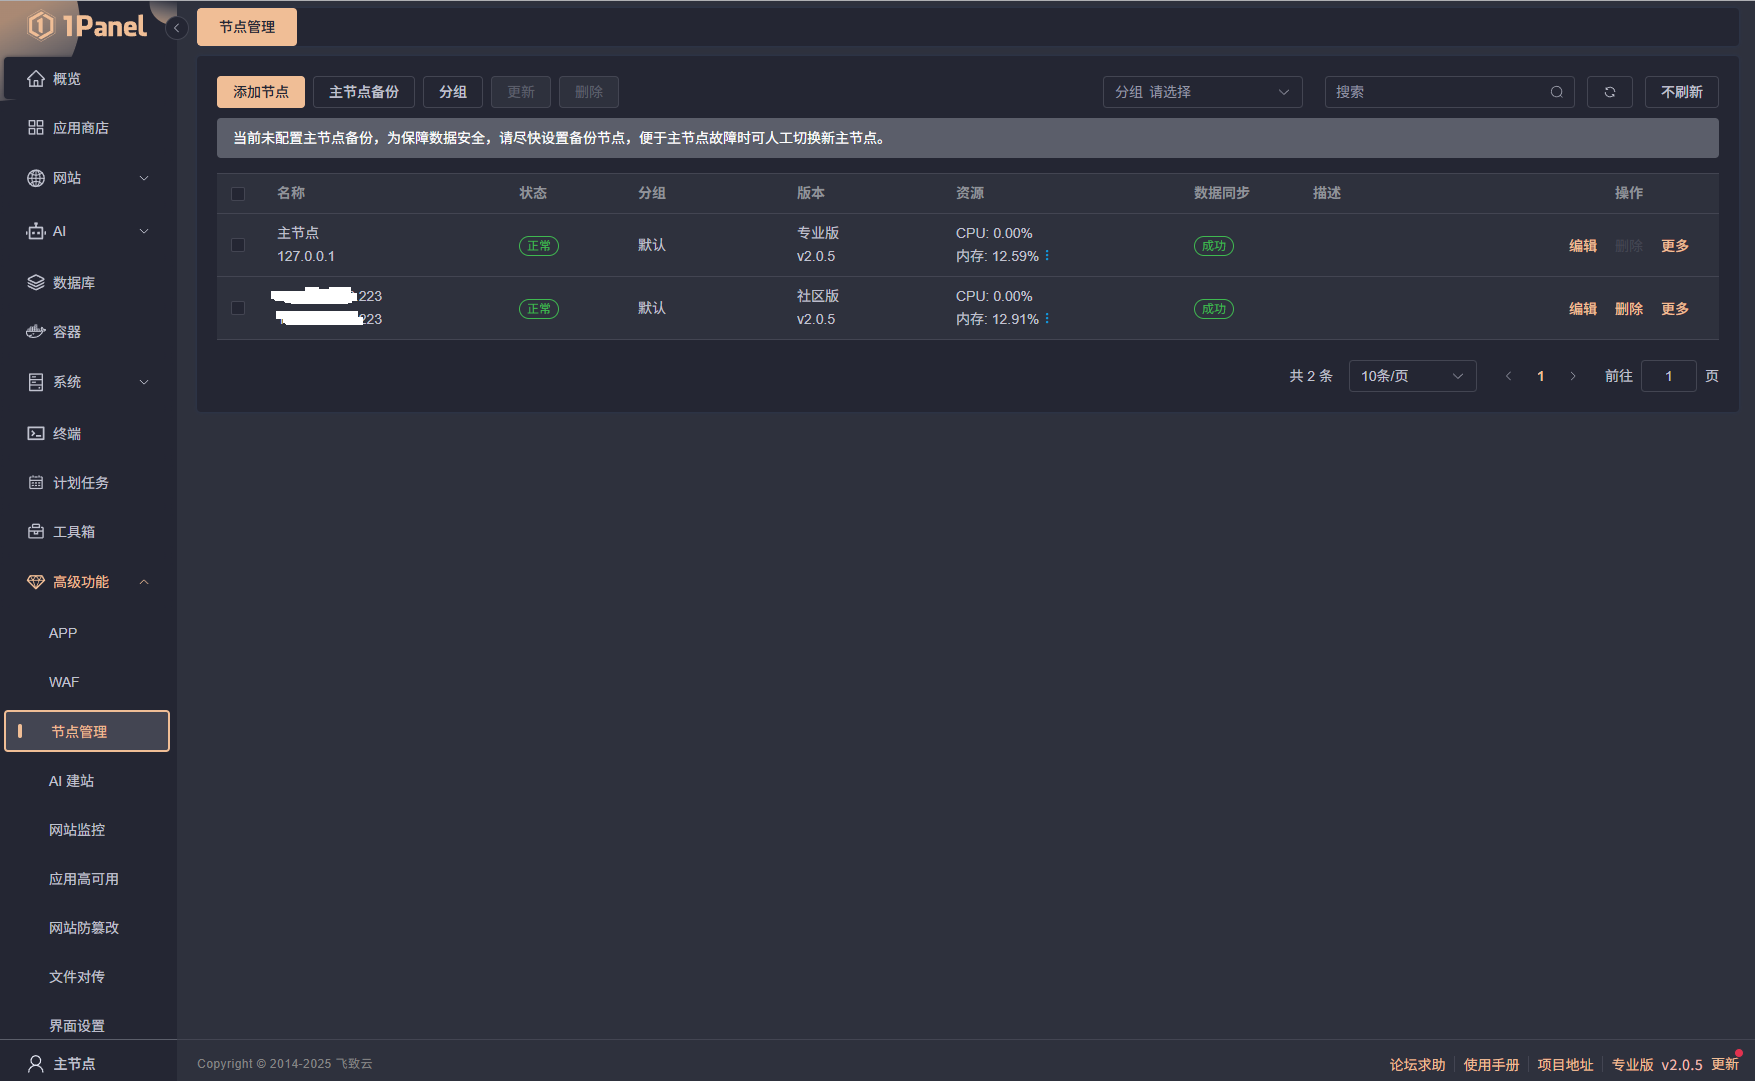1755x1081 pixels.
Task: Toggle the select-all checkbox in table header
Action: (x=238, y=194)
